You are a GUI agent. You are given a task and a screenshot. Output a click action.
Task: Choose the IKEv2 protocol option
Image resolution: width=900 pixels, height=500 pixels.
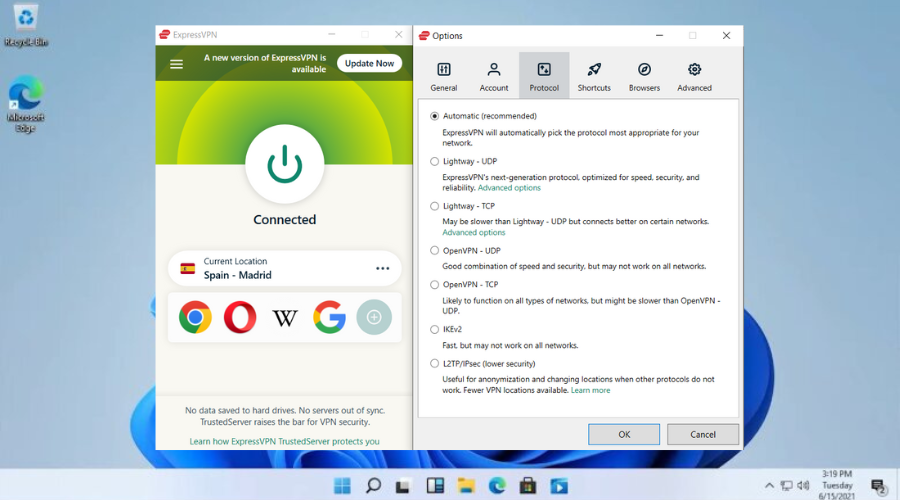tap(435, 329)
